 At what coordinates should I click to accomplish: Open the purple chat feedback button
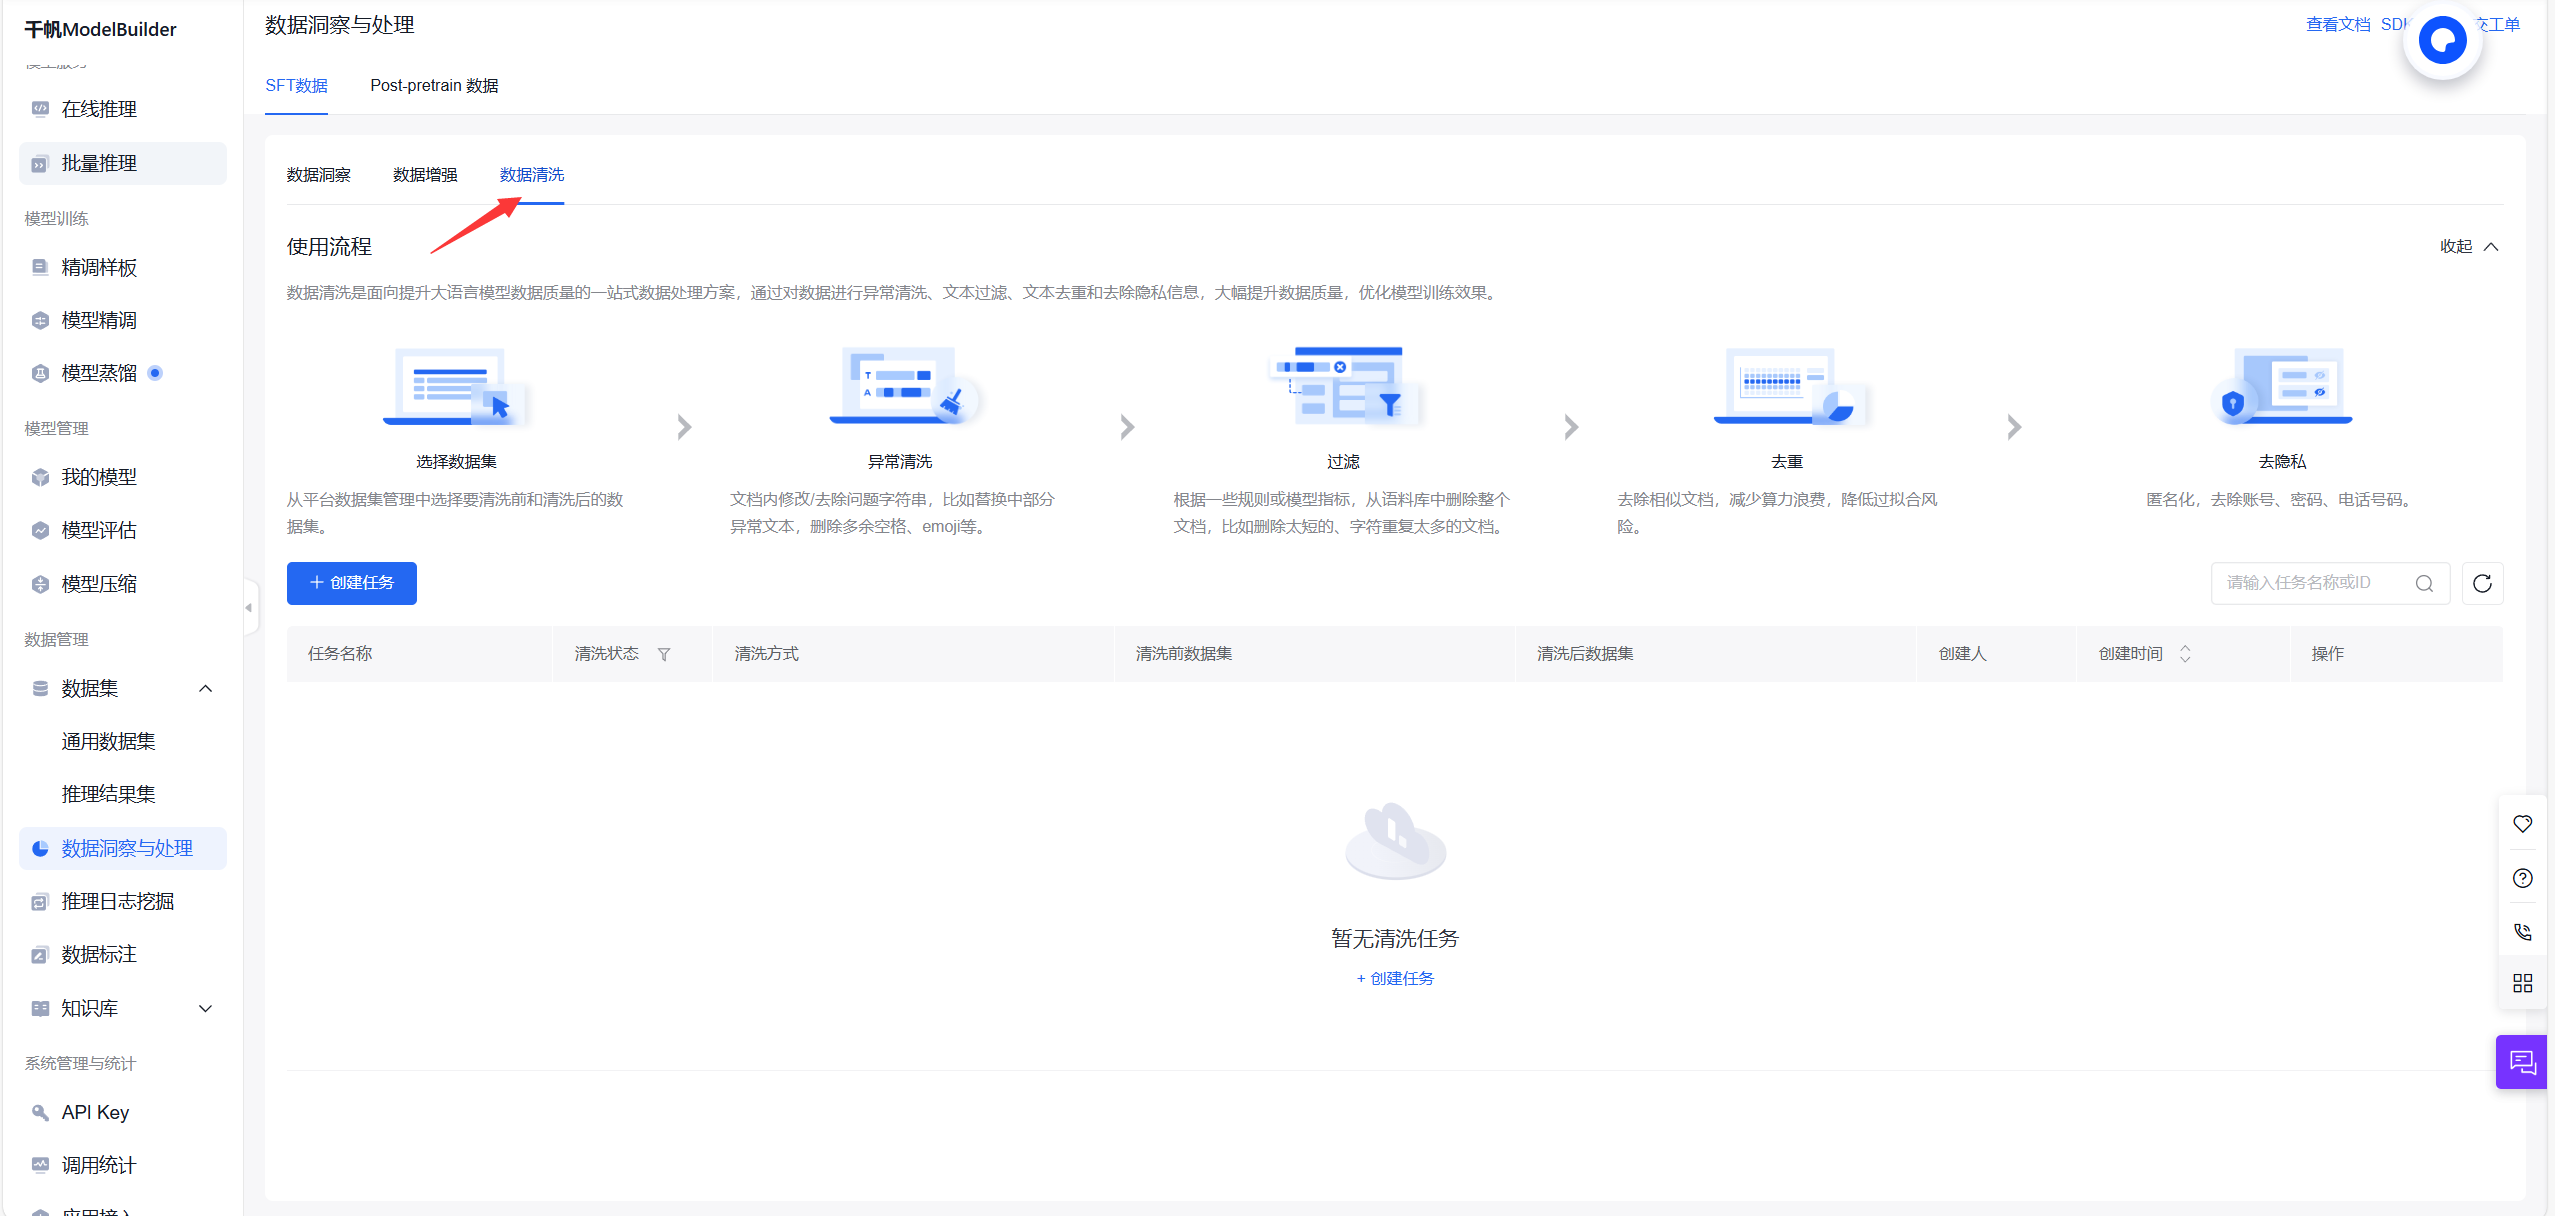coord(2522,1062)
